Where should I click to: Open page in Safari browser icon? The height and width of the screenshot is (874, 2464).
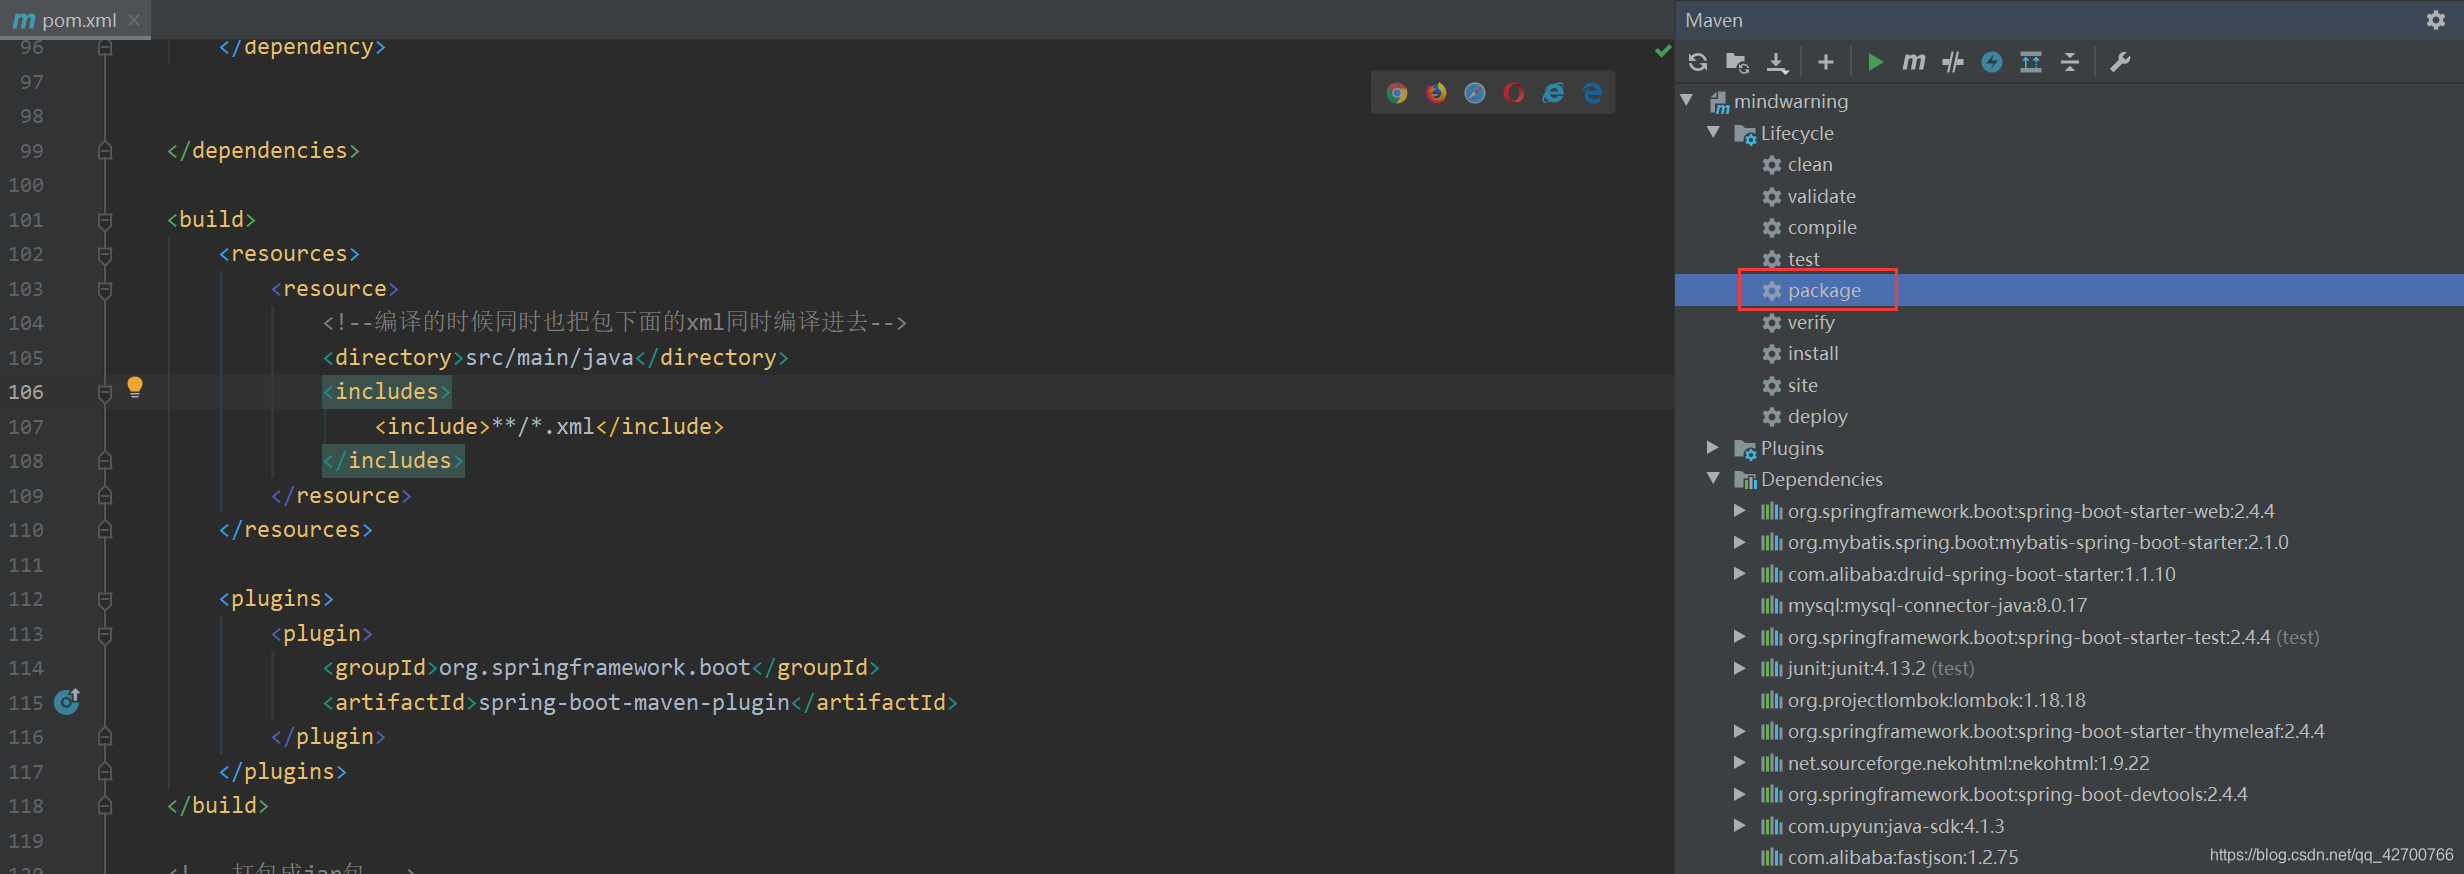pyautogui.click(x=1475, y=93)
